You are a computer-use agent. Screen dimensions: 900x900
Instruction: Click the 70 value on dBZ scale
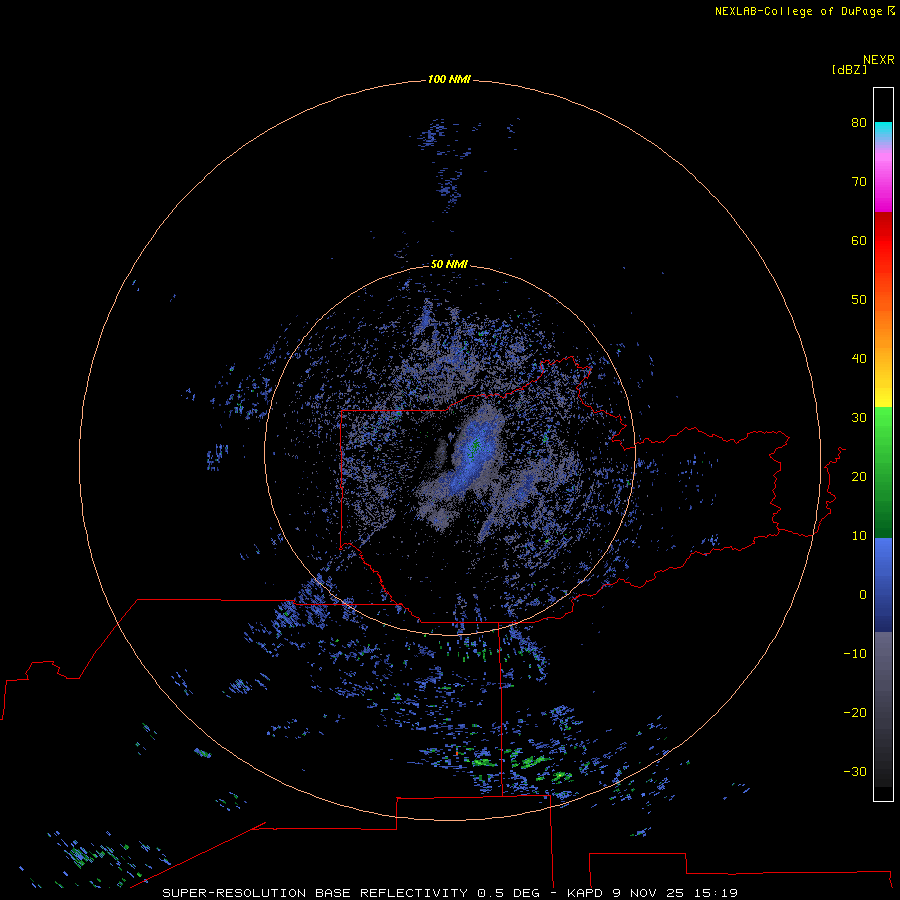[859, 181]
